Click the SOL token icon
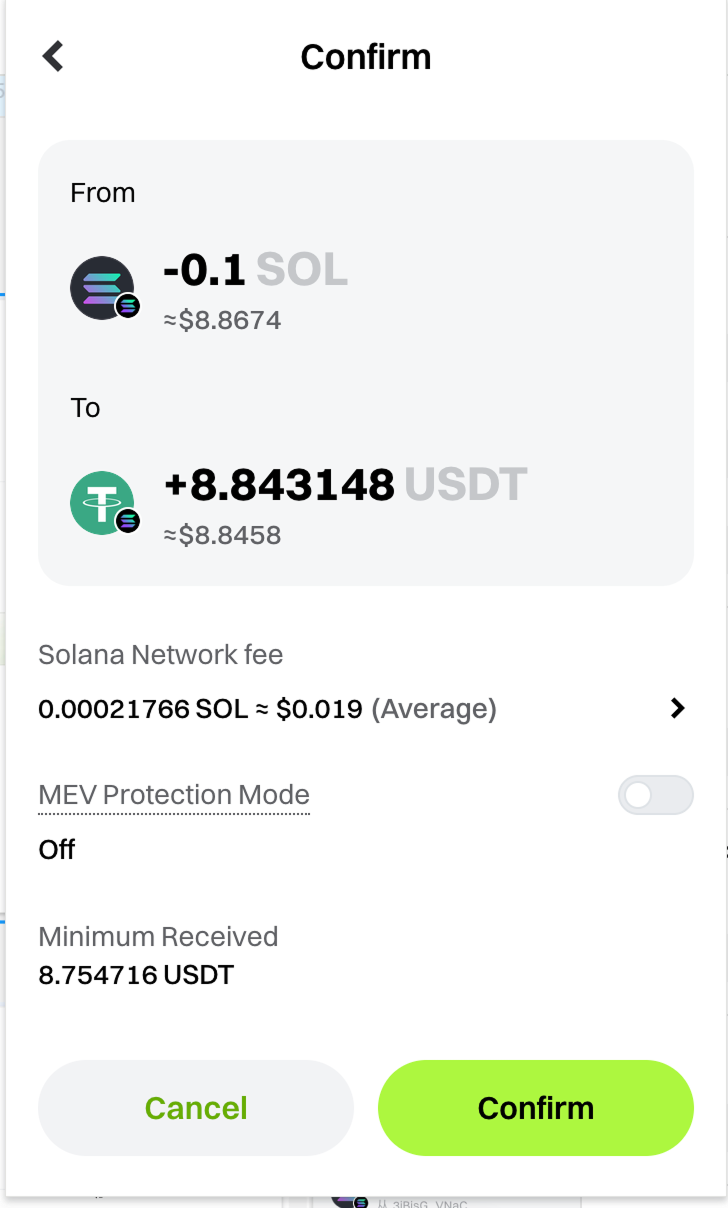Image resolution: width=728 pixels, height=1208 pixels. click(x=100, y=287)
